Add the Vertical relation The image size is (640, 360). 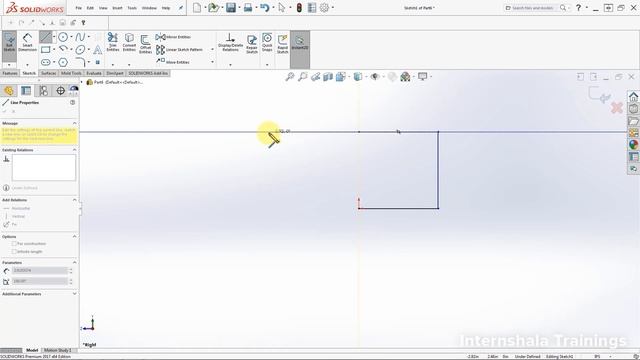(x=15, y=216)
